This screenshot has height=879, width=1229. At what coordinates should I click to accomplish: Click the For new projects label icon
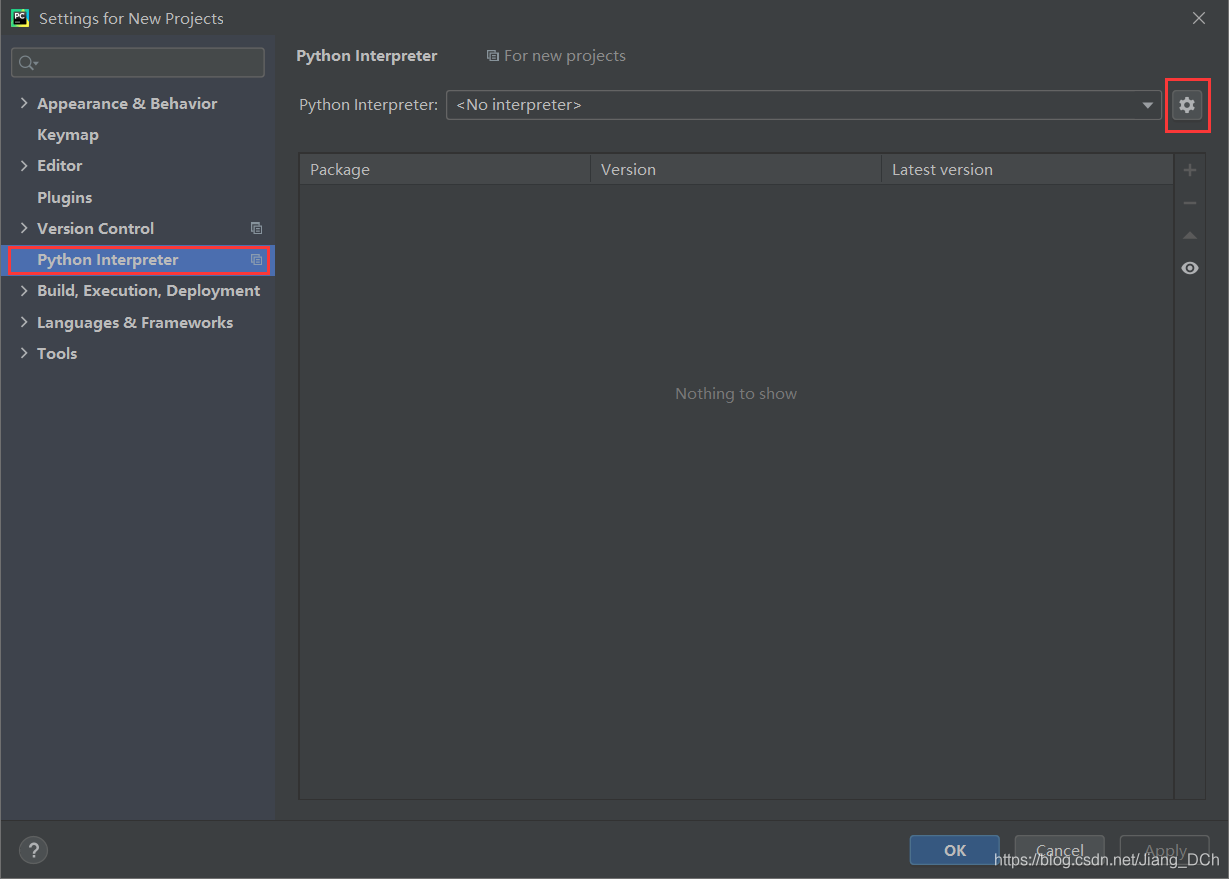point(492,56)
